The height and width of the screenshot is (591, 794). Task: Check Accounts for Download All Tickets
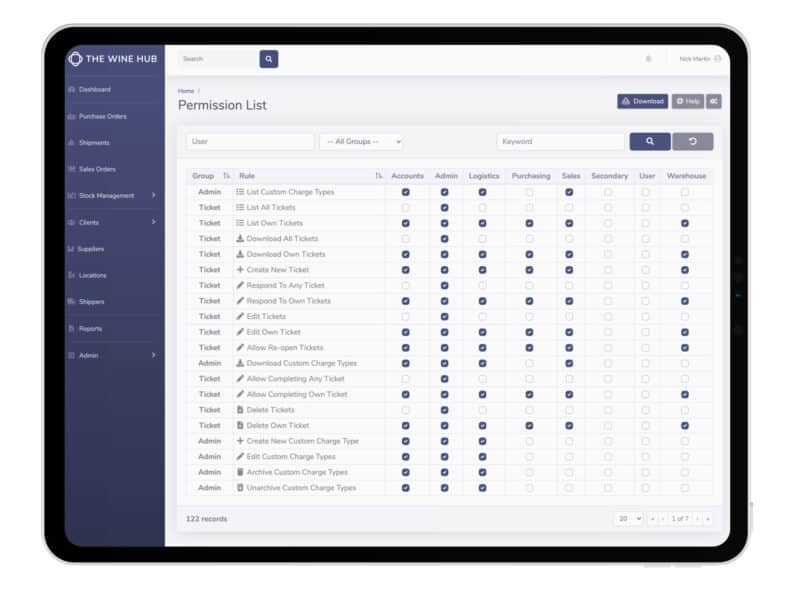tap(406, 239)
